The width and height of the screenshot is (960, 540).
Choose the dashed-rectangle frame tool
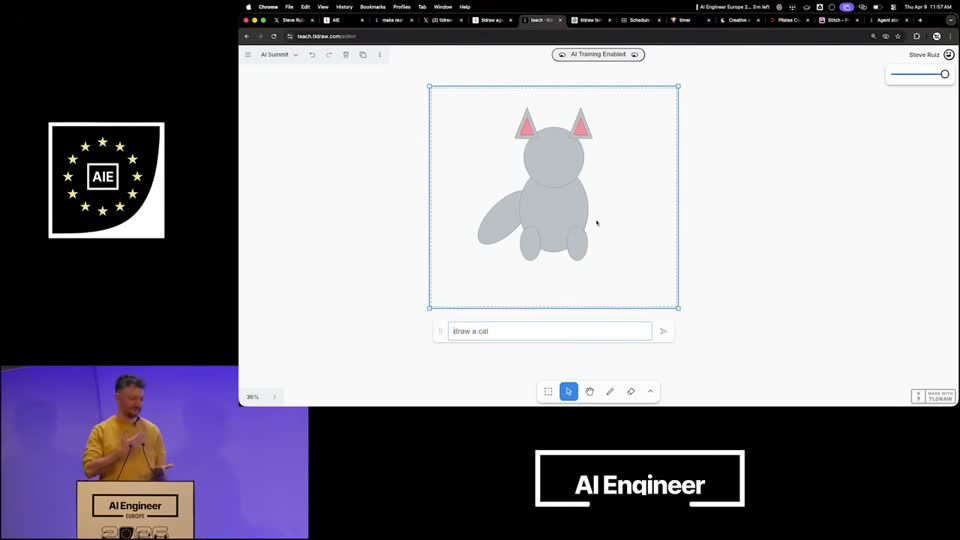(x=548, y=391)
